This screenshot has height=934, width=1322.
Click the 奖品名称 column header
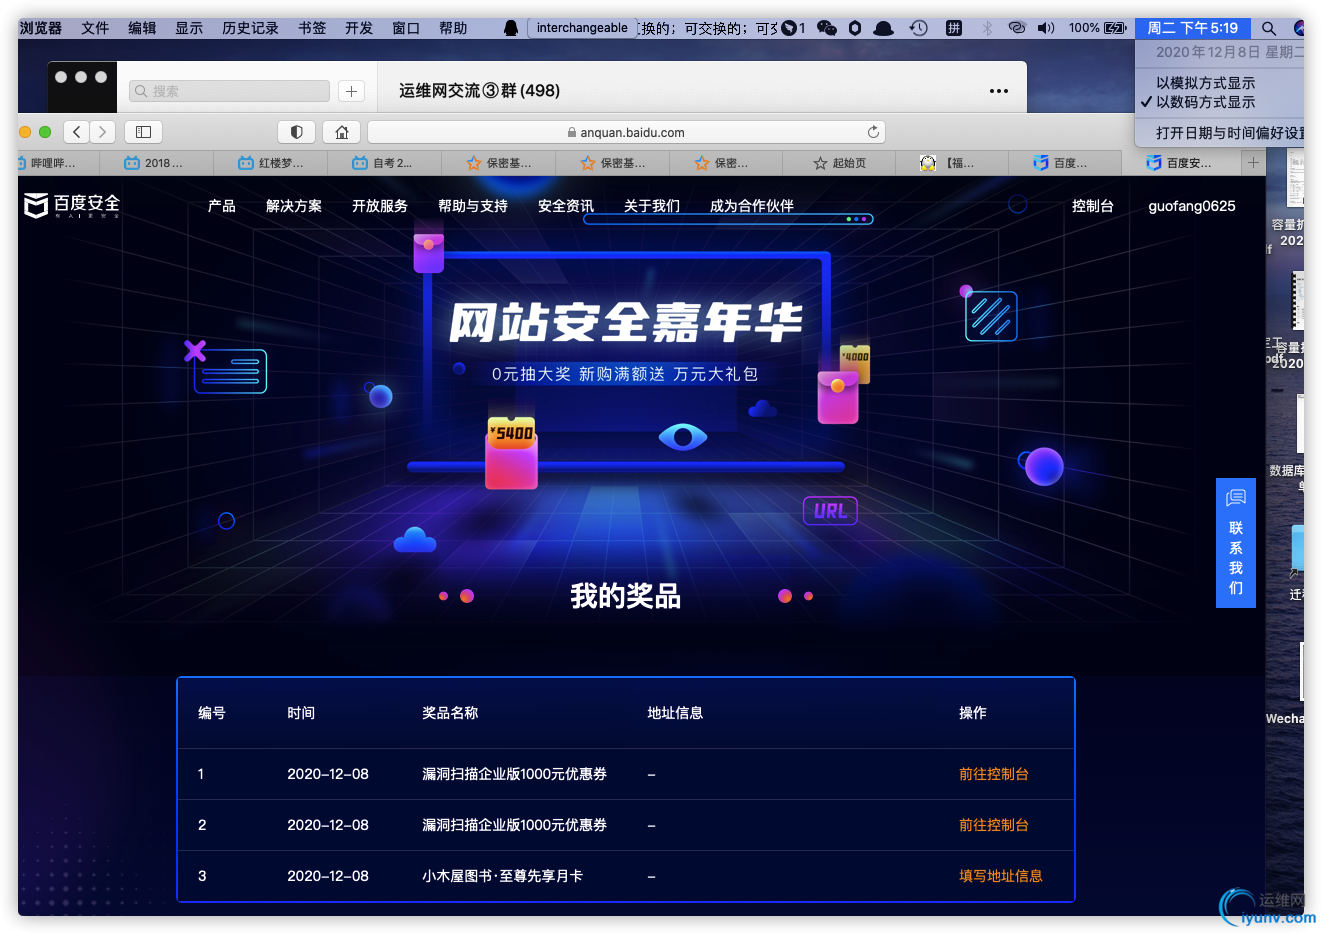[x=450, y=713]
